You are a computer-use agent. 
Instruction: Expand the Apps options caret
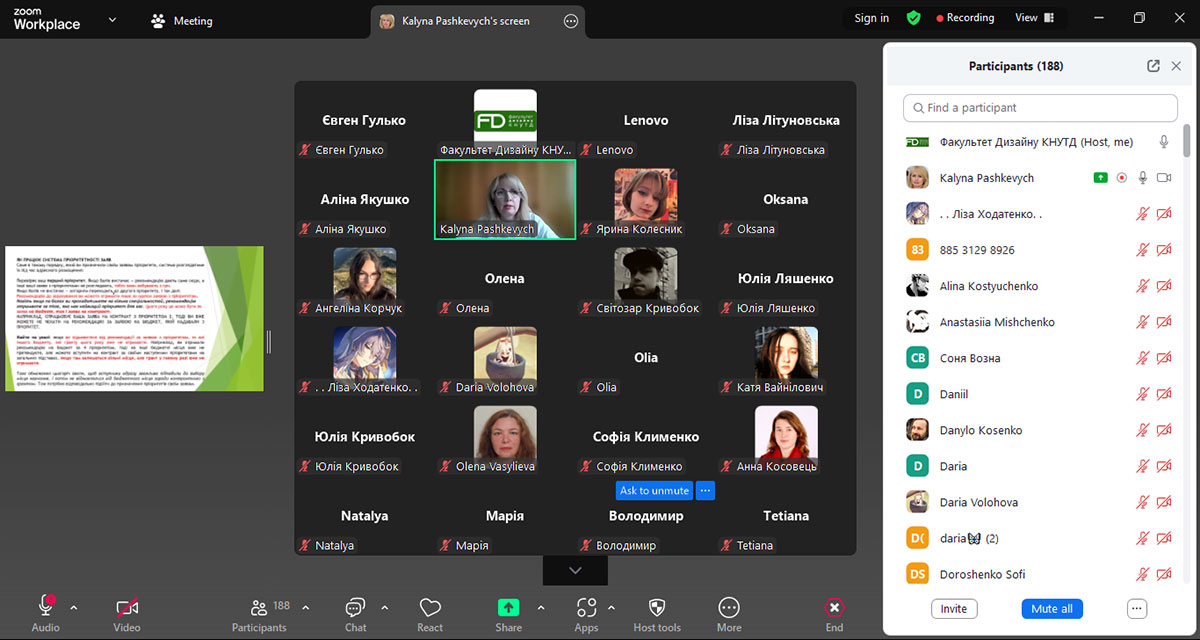611,607
